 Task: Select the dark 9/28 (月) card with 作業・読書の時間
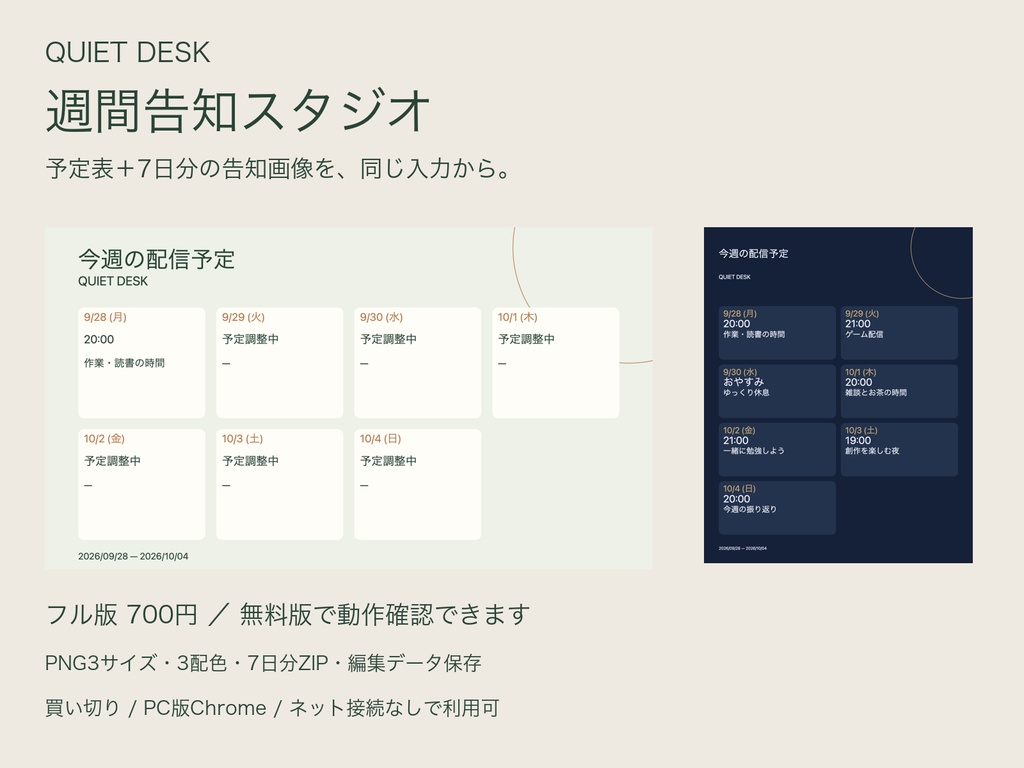point(777,332)
